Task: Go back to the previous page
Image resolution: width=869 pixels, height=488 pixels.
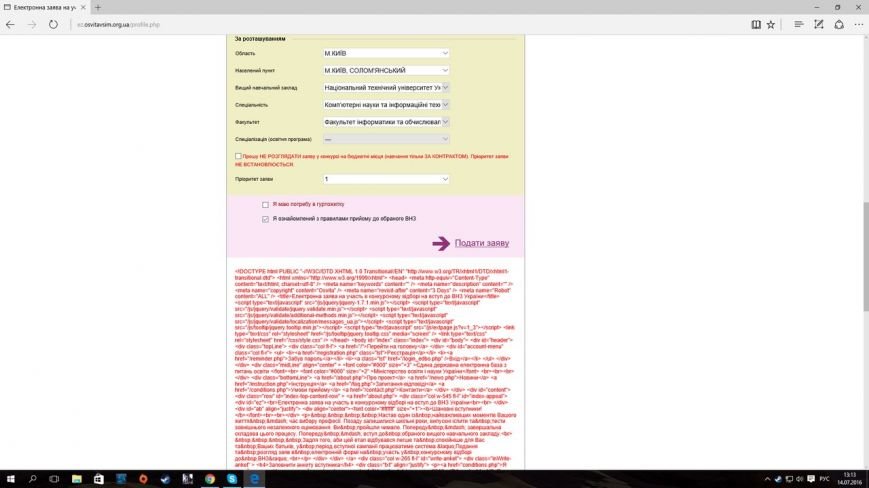Action: [x=10, y=24]
